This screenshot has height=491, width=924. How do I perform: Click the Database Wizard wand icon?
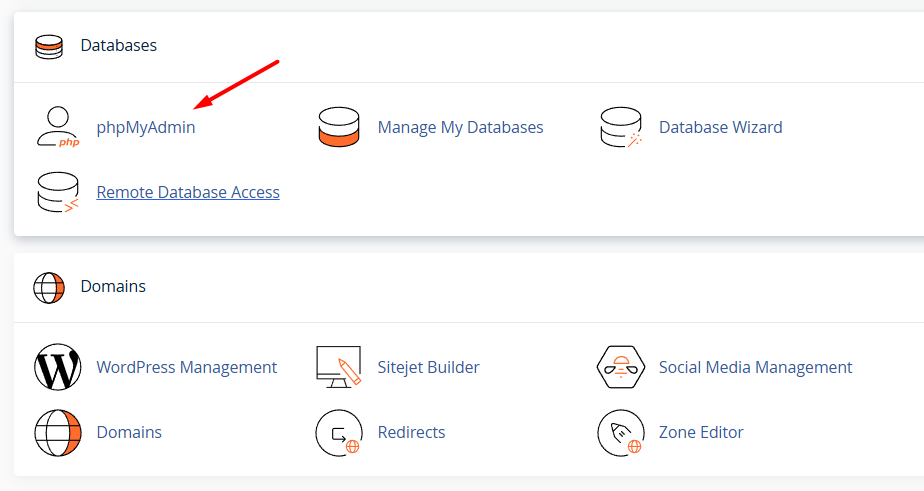pos(620,128)
